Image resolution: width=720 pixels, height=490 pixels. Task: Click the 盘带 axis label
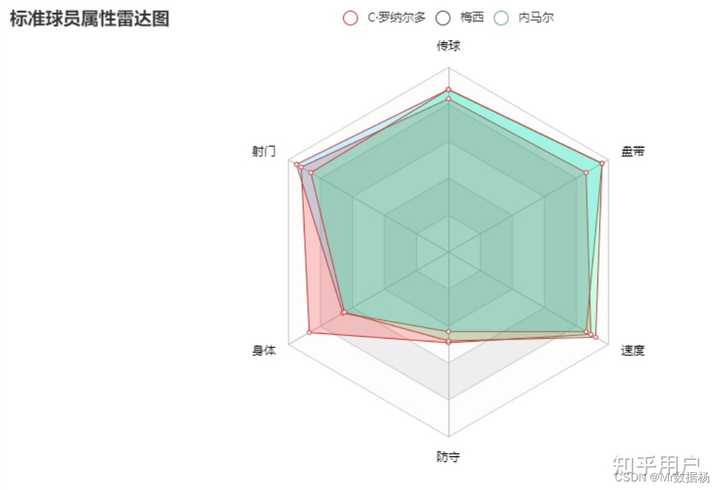[x=633, y=152]
